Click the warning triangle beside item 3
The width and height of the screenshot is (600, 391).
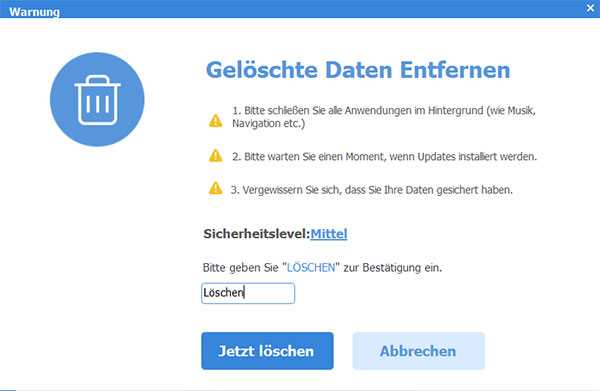tap(215, 188)
